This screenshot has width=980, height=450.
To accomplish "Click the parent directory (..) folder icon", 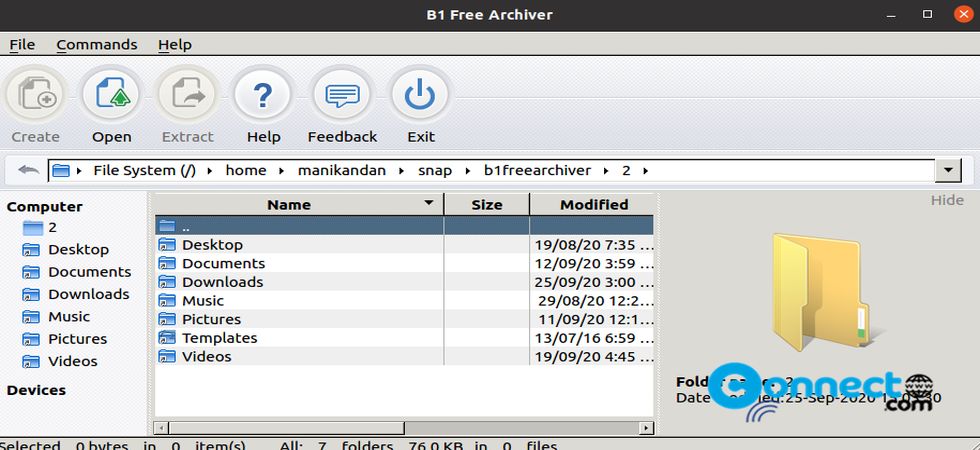I will click(167, 226).
